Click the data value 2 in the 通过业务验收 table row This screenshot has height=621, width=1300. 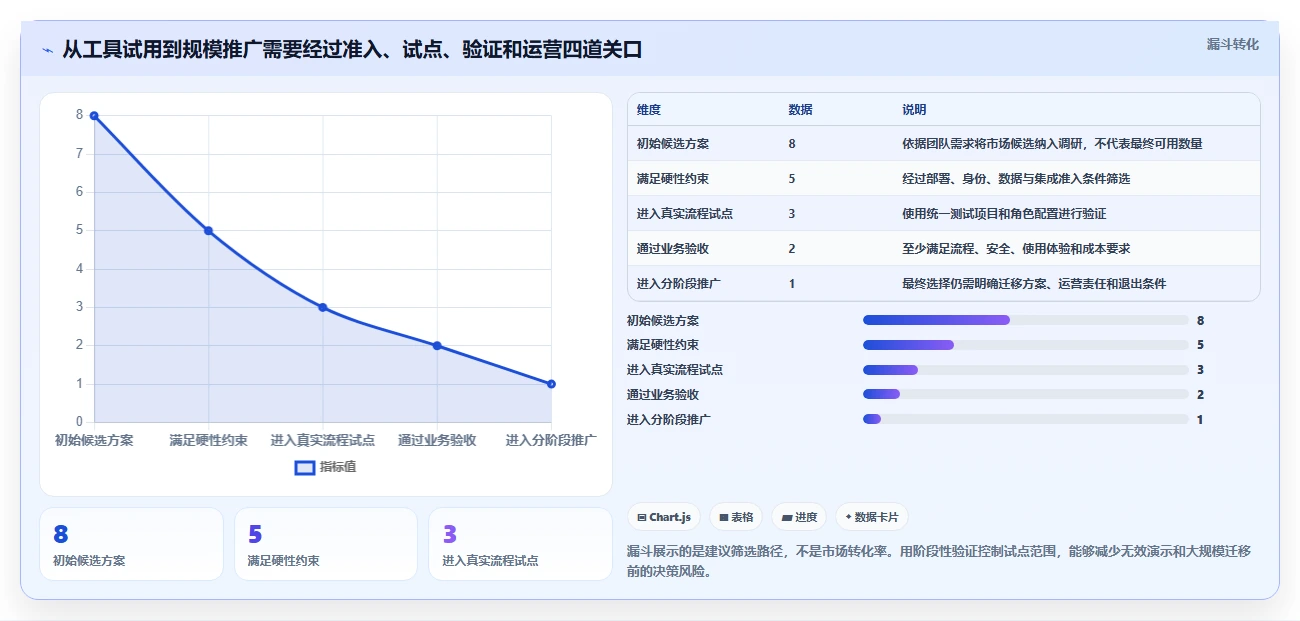coord(792,249)
